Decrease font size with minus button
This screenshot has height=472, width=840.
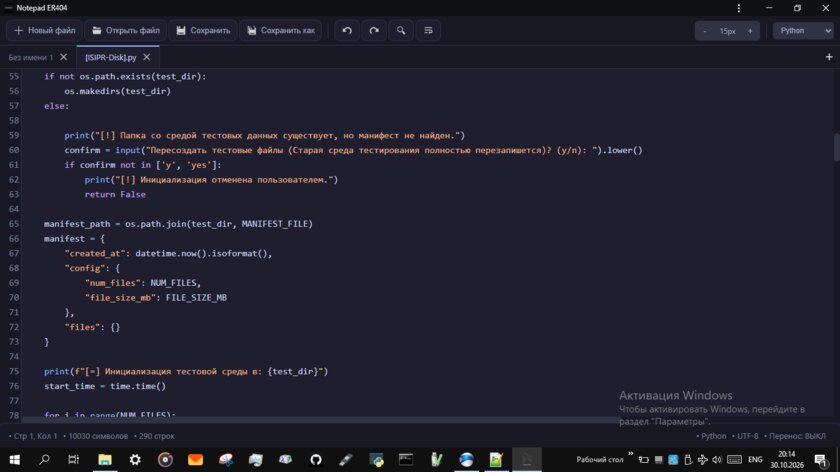[704, 31]
